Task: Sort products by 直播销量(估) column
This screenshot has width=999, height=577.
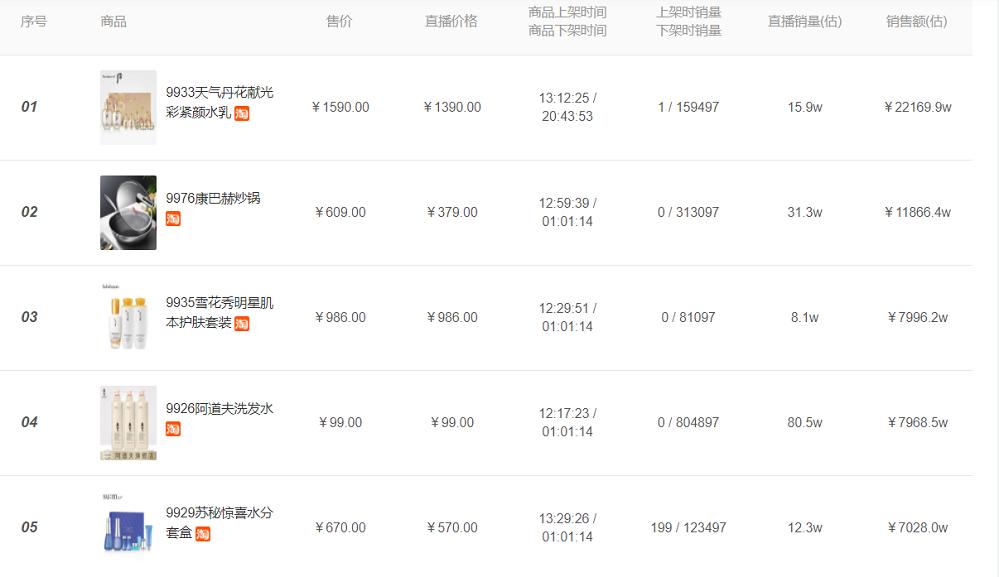Action: pyautogui.click(x=803, y=20)
